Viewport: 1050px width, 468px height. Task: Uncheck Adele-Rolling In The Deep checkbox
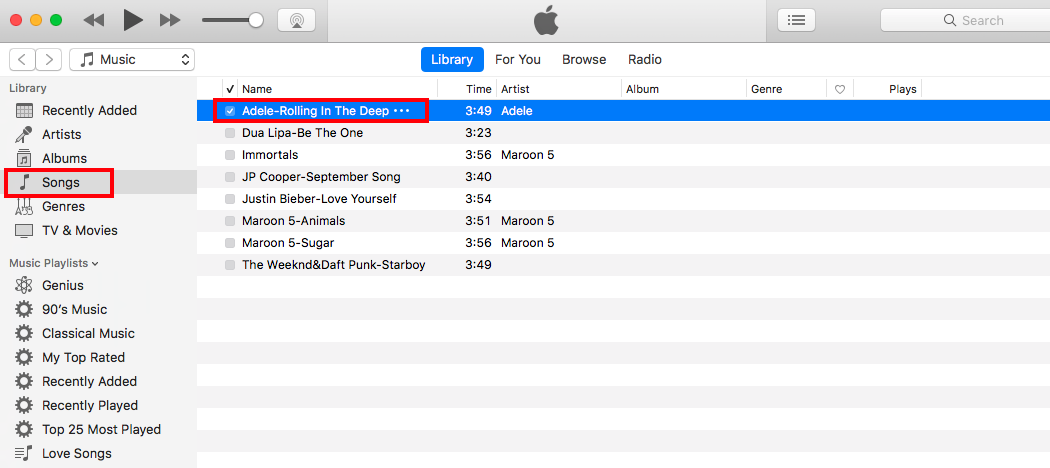[230, 111]
